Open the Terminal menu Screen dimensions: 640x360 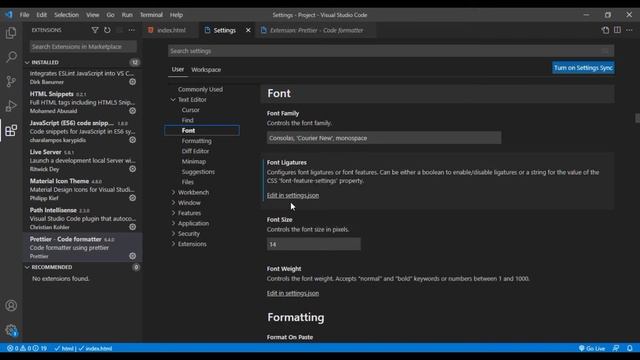coord(151,15)
